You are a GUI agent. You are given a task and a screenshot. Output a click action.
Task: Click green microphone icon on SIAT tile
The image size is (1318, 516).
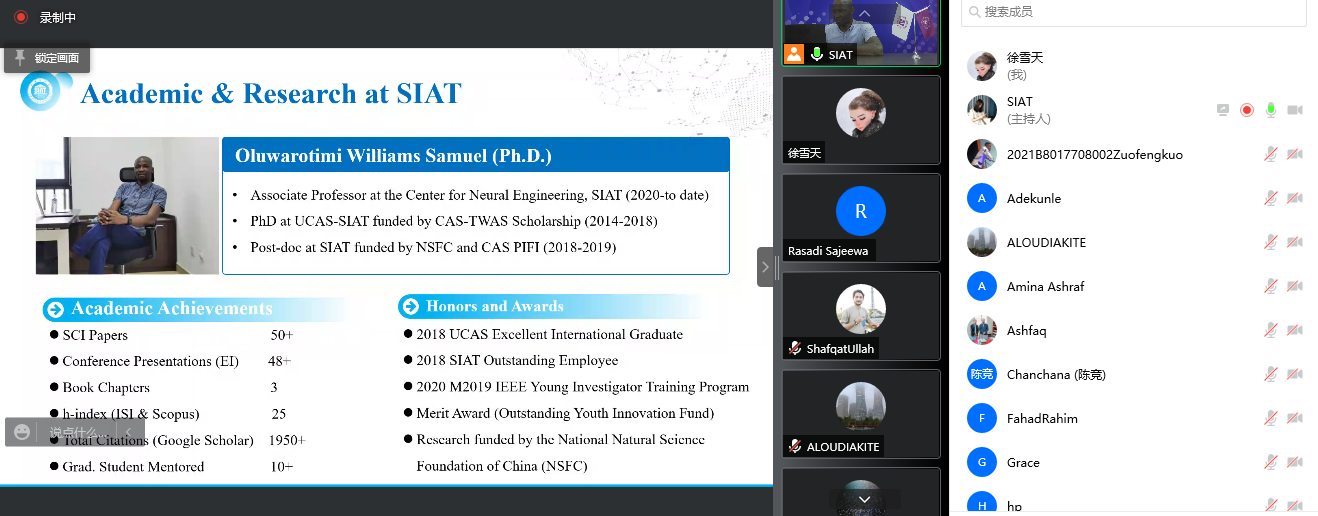(x=816, y=55)
